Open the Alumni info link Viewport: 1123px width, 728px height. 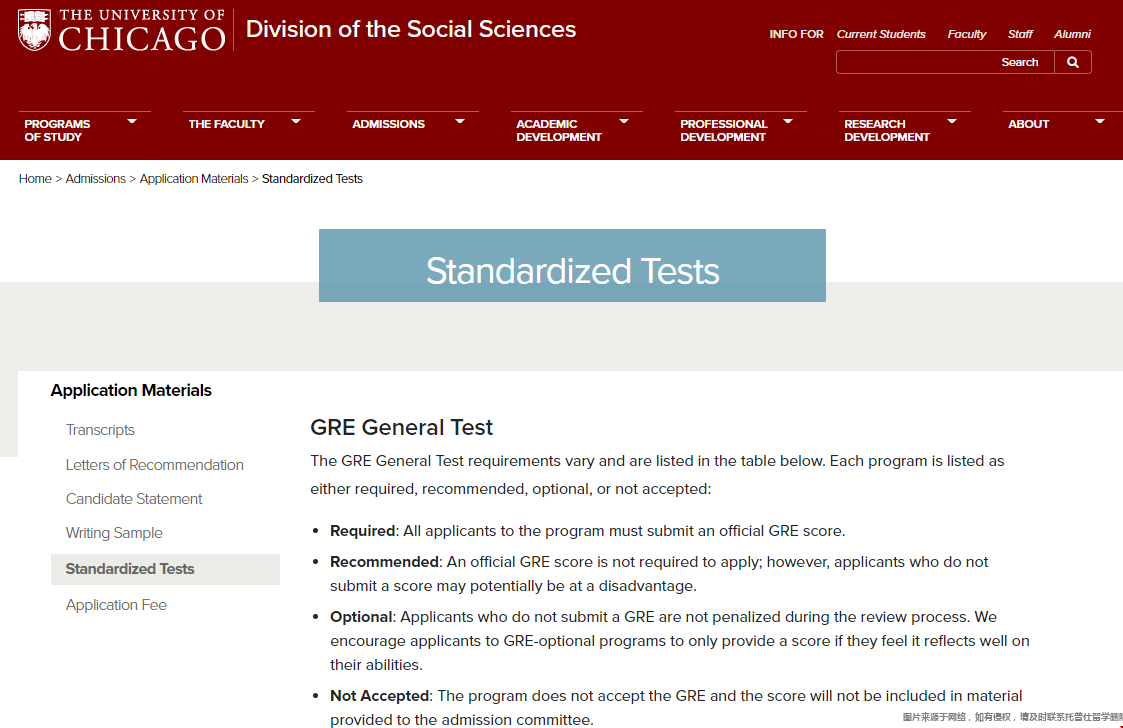(1072, 34)
